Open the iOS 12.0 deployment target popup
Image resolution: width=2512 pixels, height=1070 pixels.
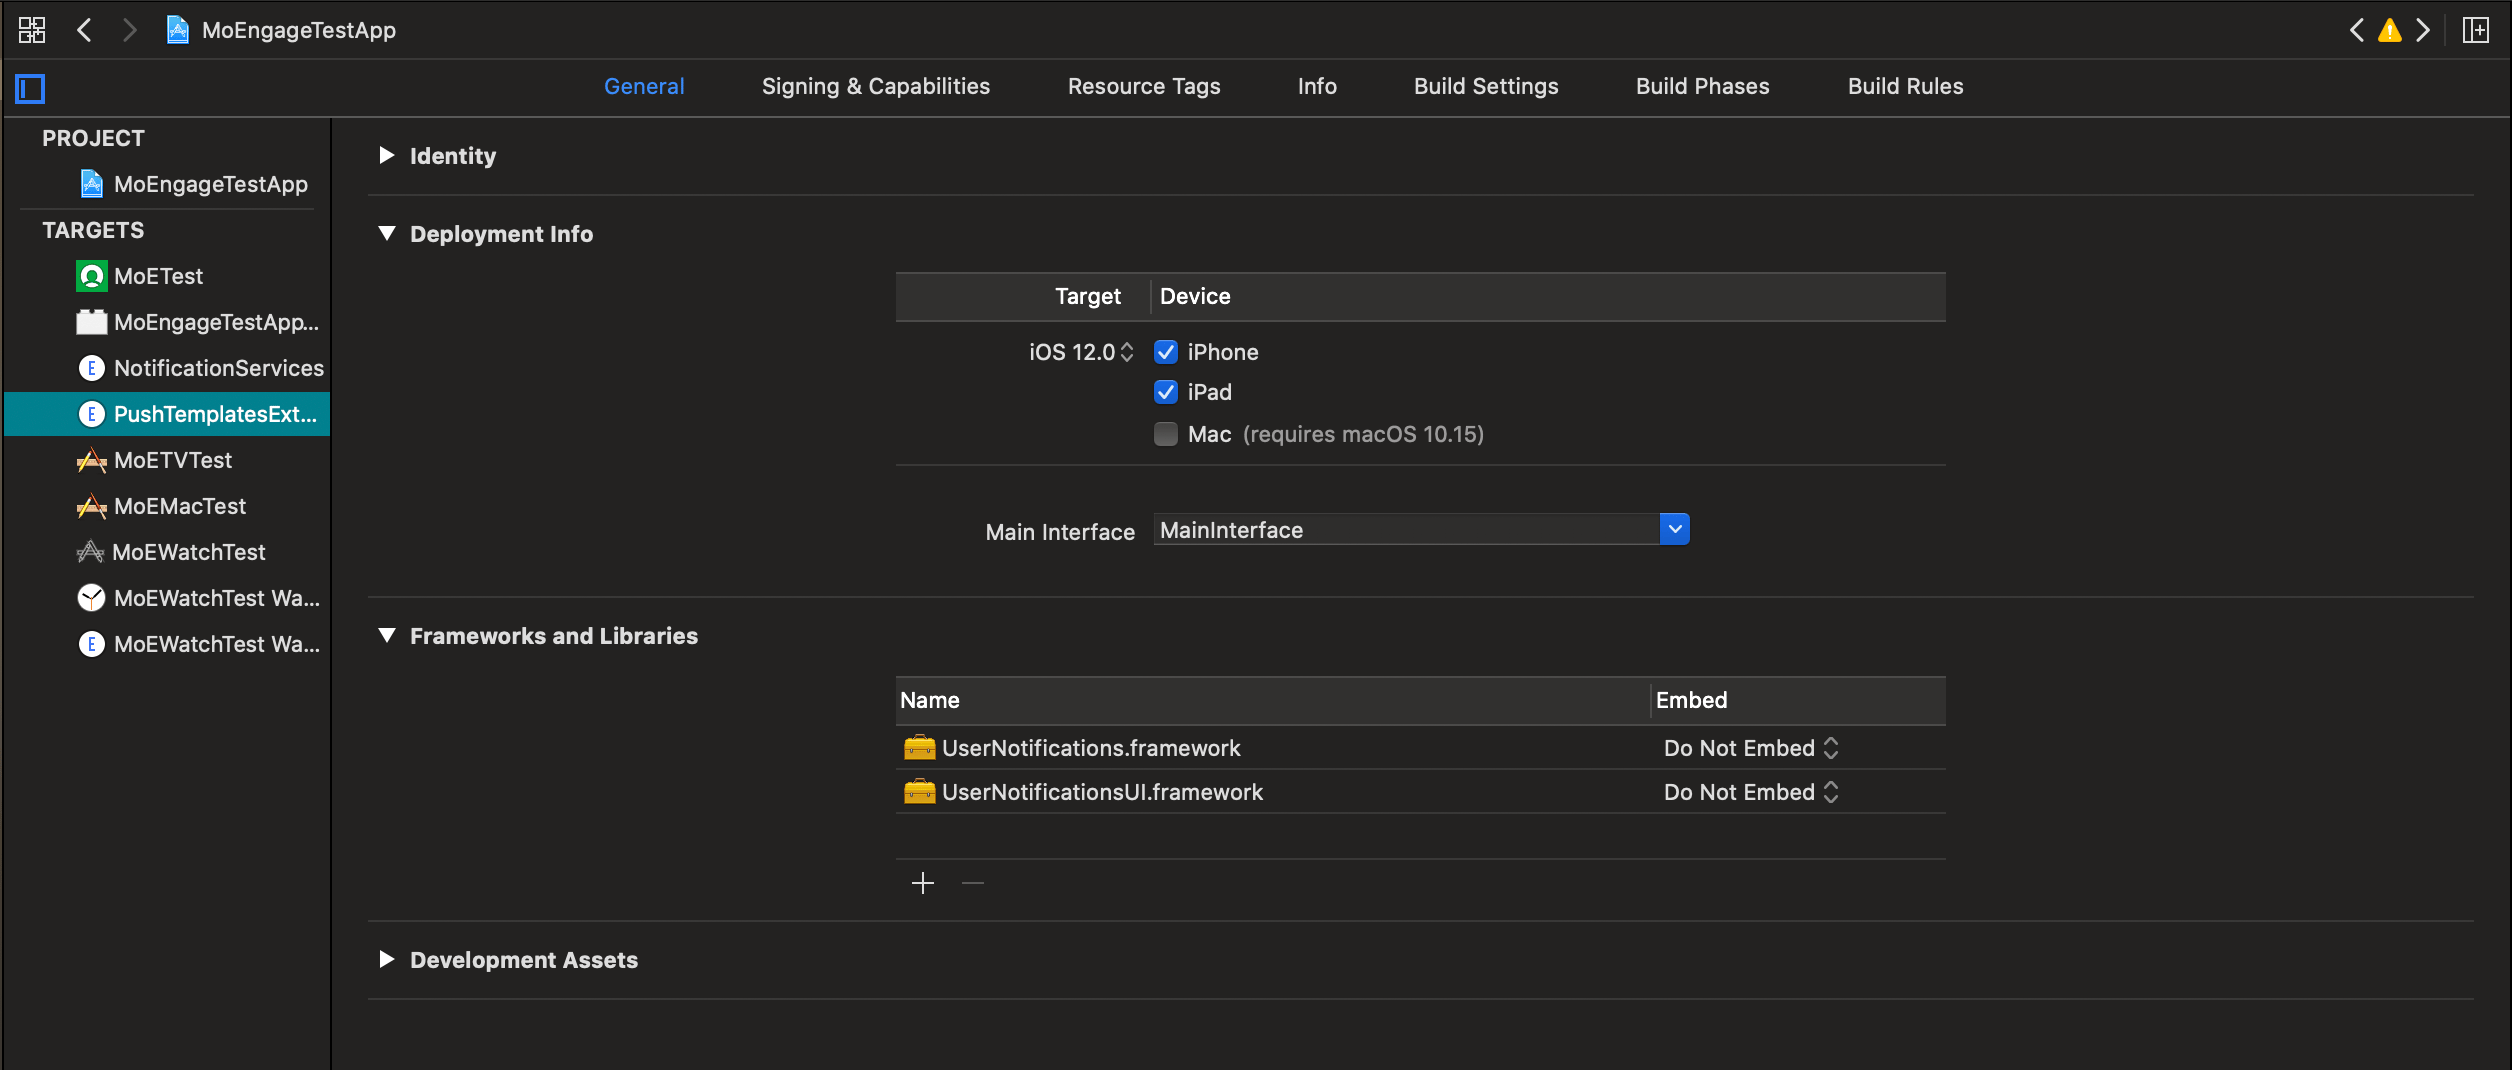(1081, 352)
